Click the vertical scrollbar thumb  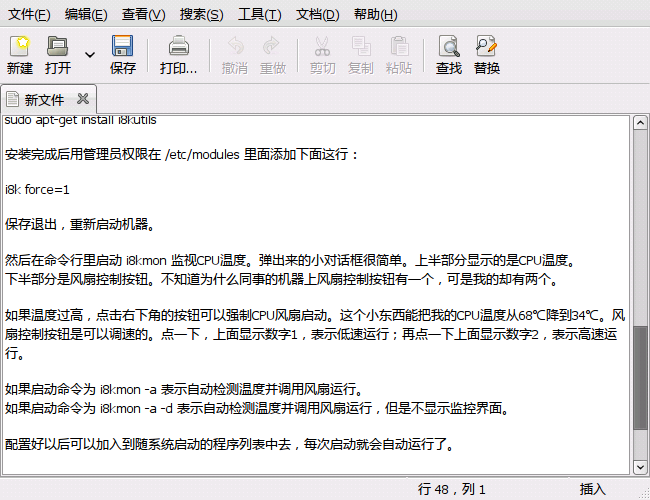pos(640,377)
